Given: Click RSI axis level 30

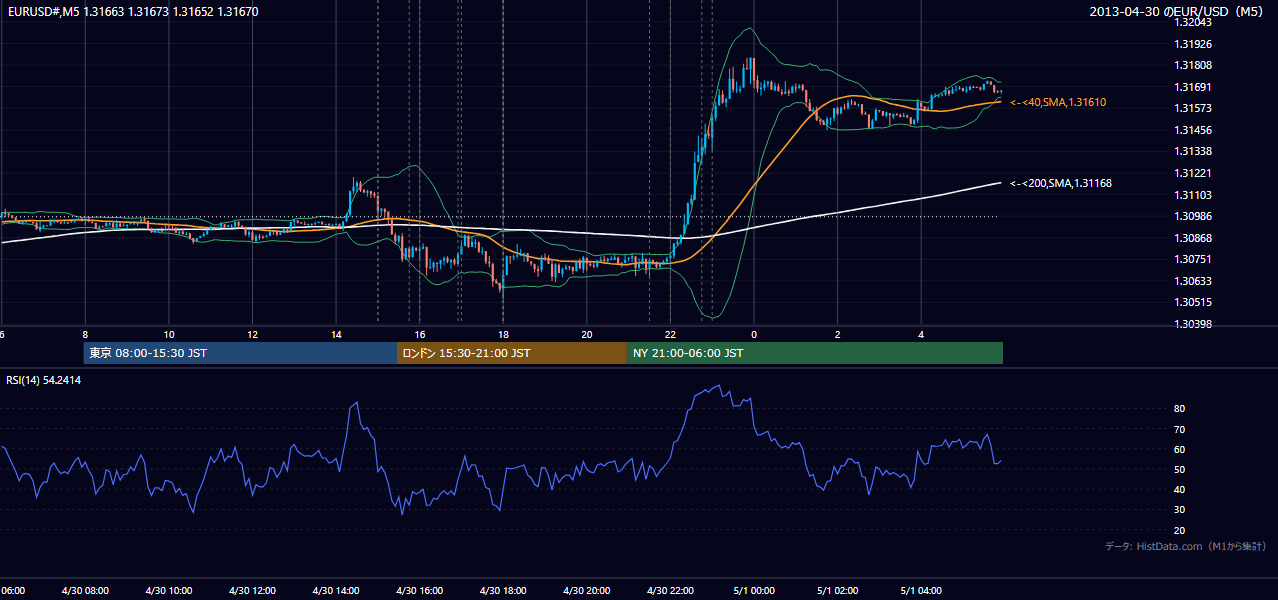Looking at the screenshot, I should click(x=1180, y=510).
